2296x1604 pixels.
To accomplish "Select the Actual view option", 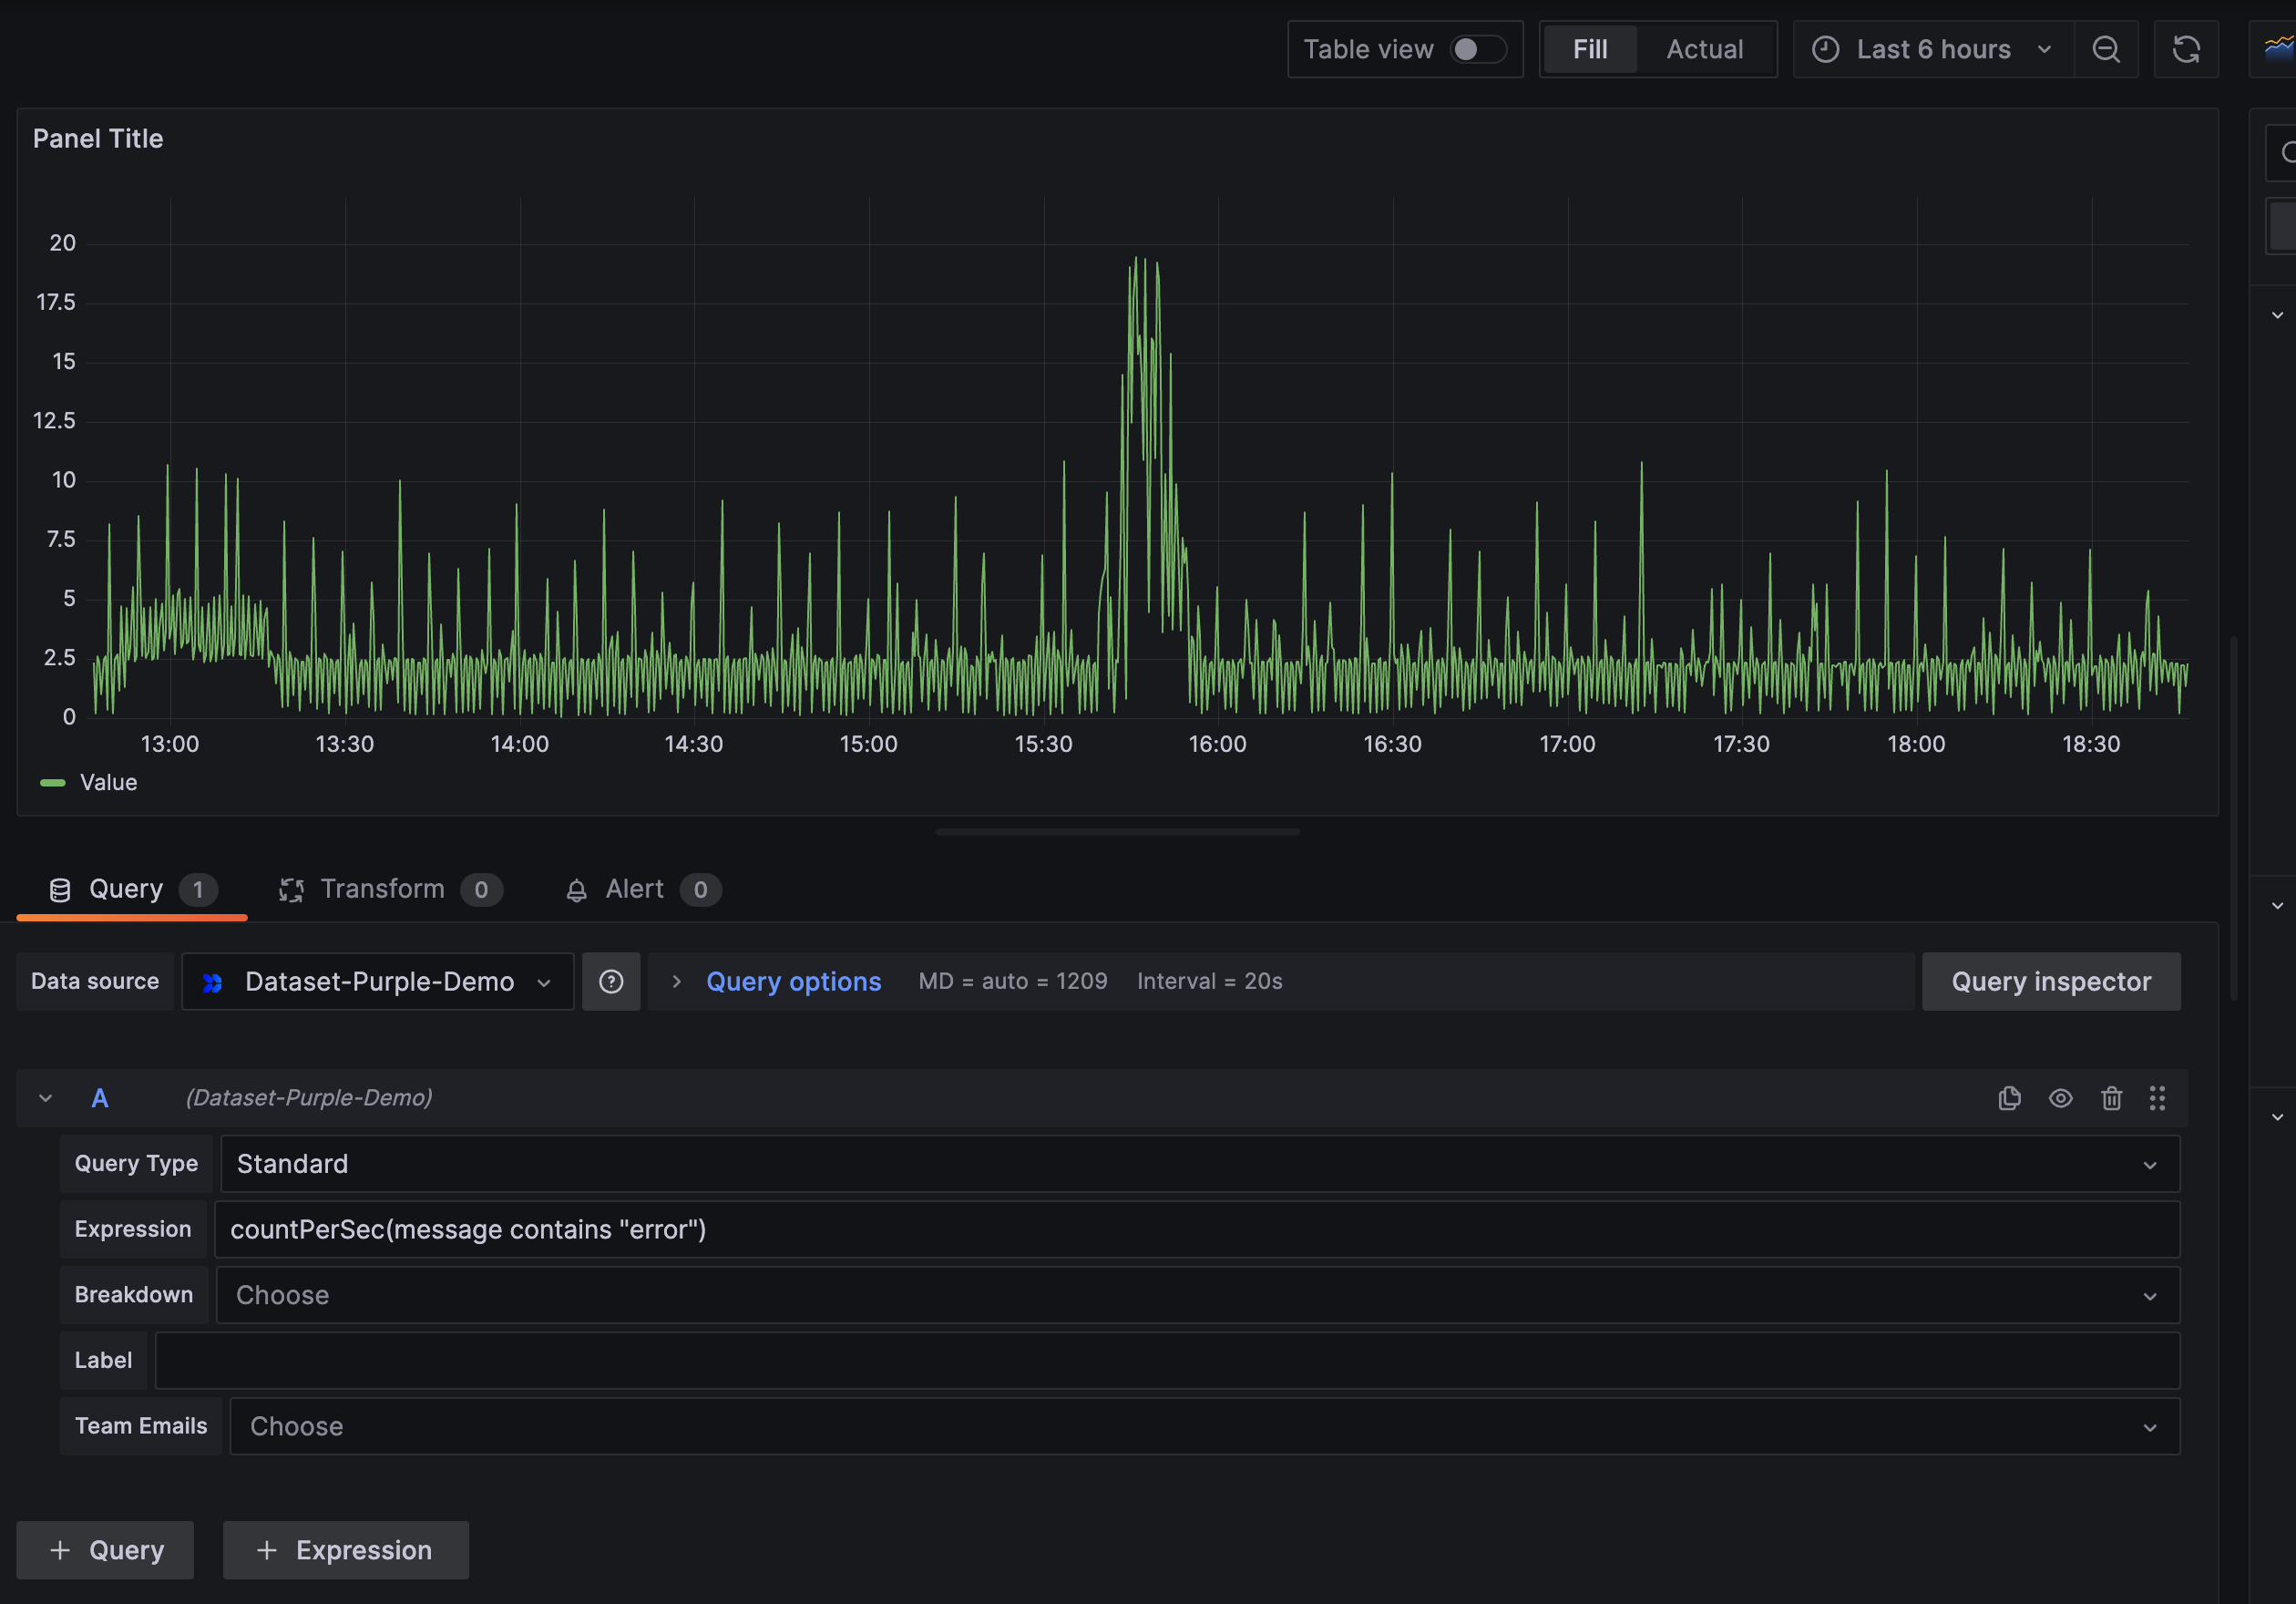I will pos(1704,49).
